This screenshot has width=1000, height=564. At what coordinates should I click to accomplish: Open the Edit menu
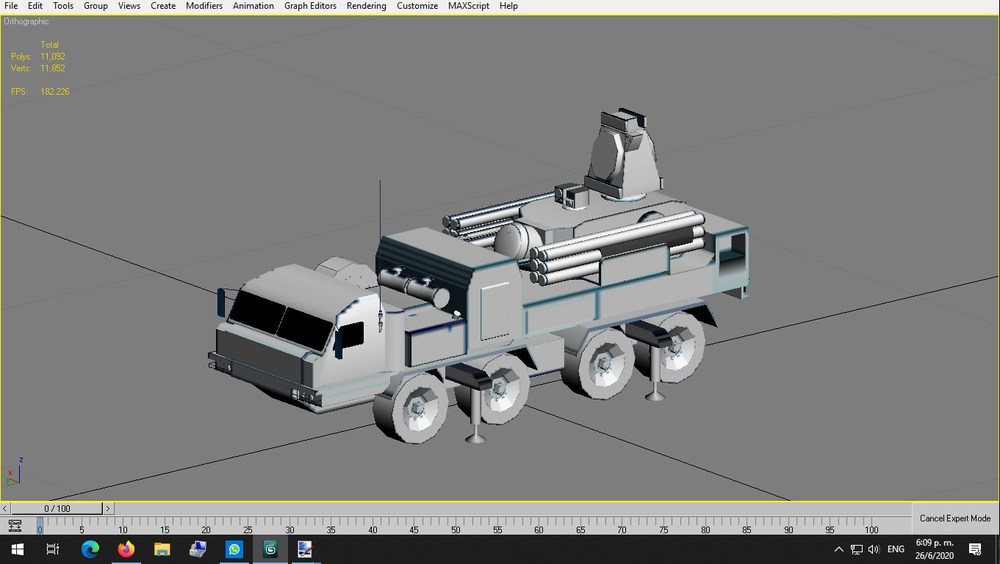click(35, 6)
